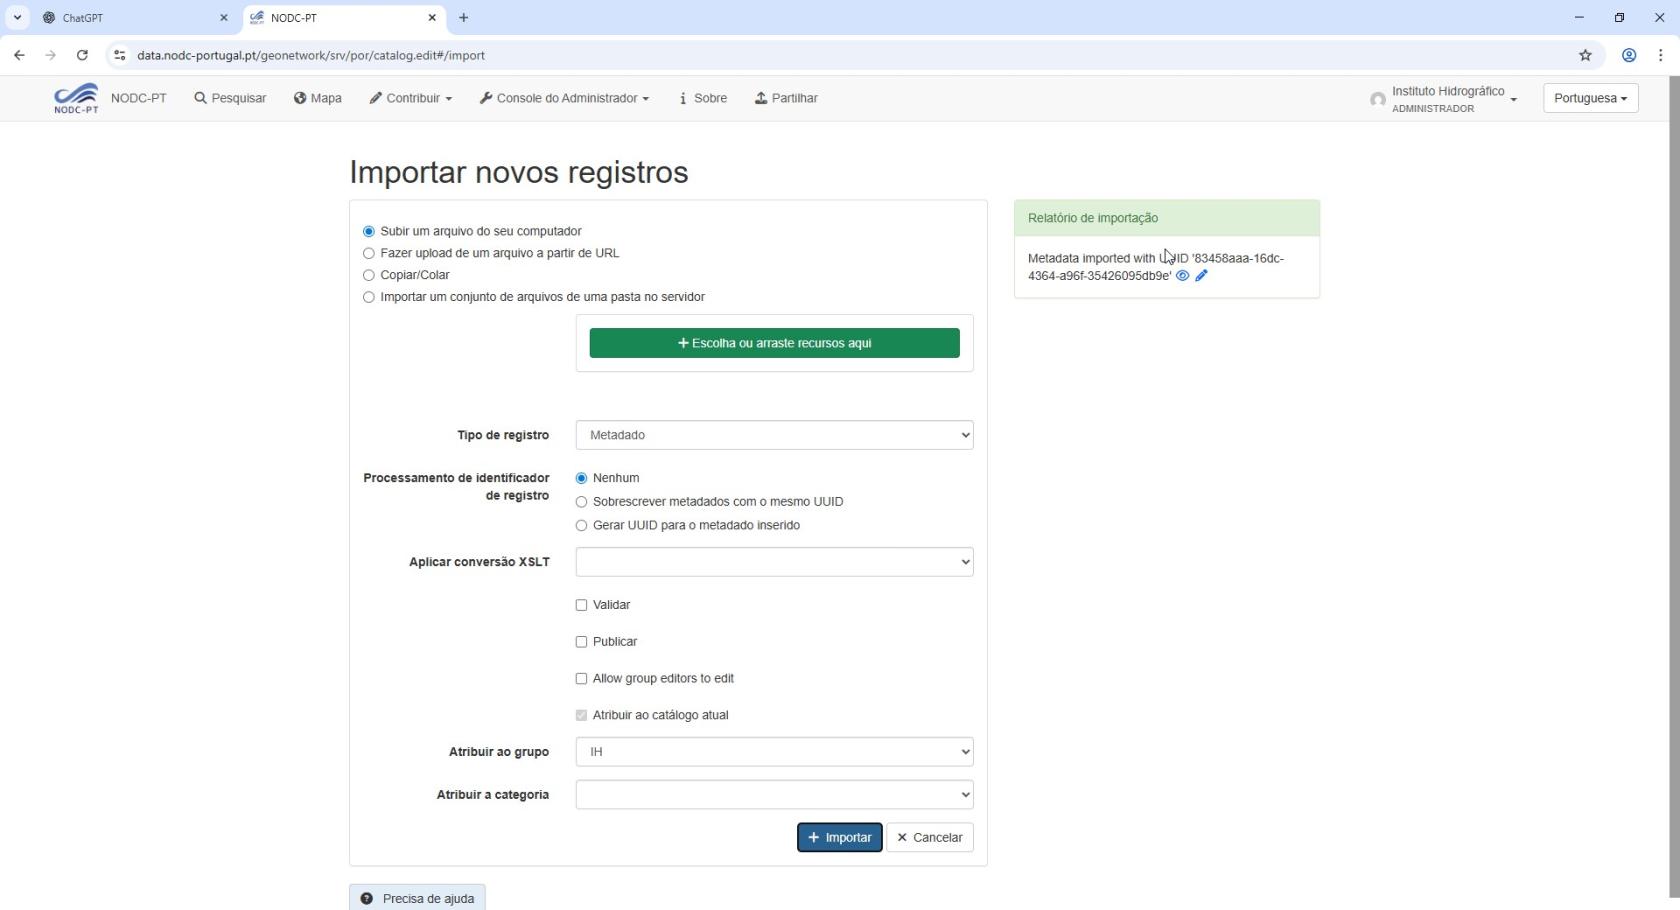This screenshot has height=910, width=1680.
Task: Open Contribuir menu
Action: [x=410, y=98]
